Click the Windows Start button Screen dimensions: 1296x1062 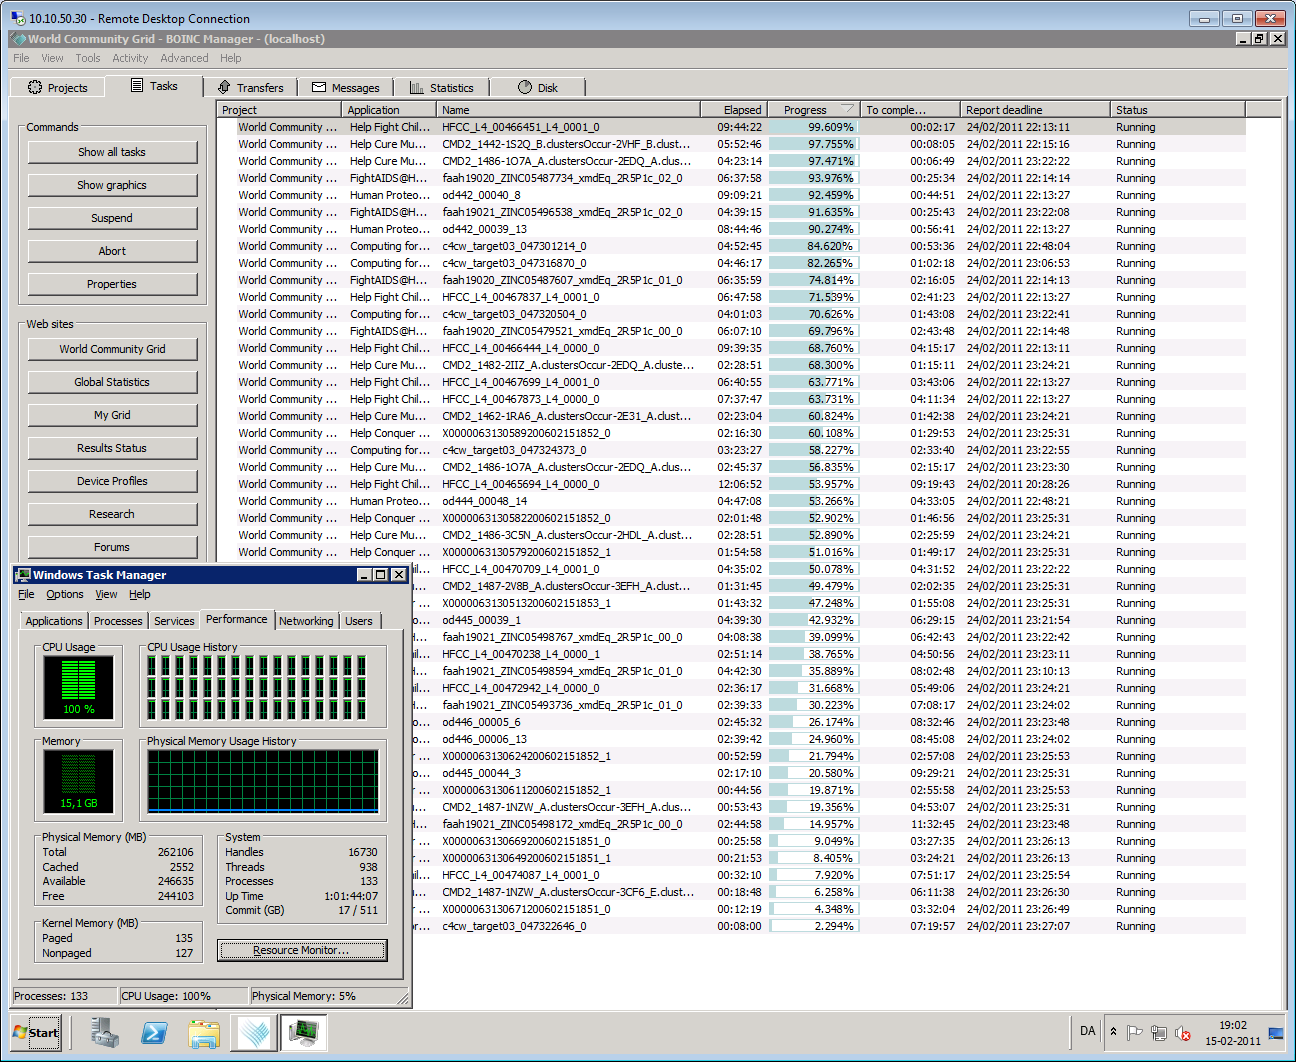coord(36,1033)
